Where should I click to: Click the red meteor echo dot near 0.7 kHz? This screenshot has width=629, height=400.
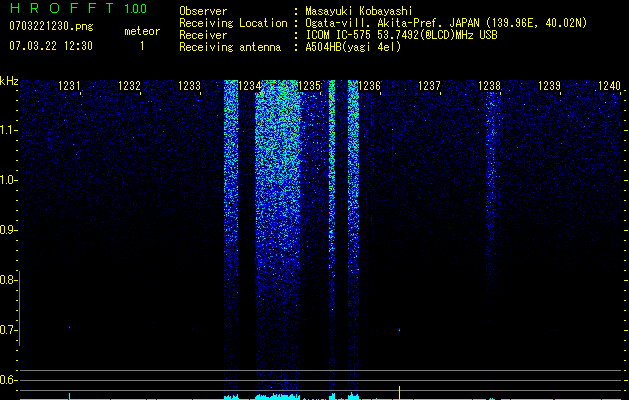399,330
